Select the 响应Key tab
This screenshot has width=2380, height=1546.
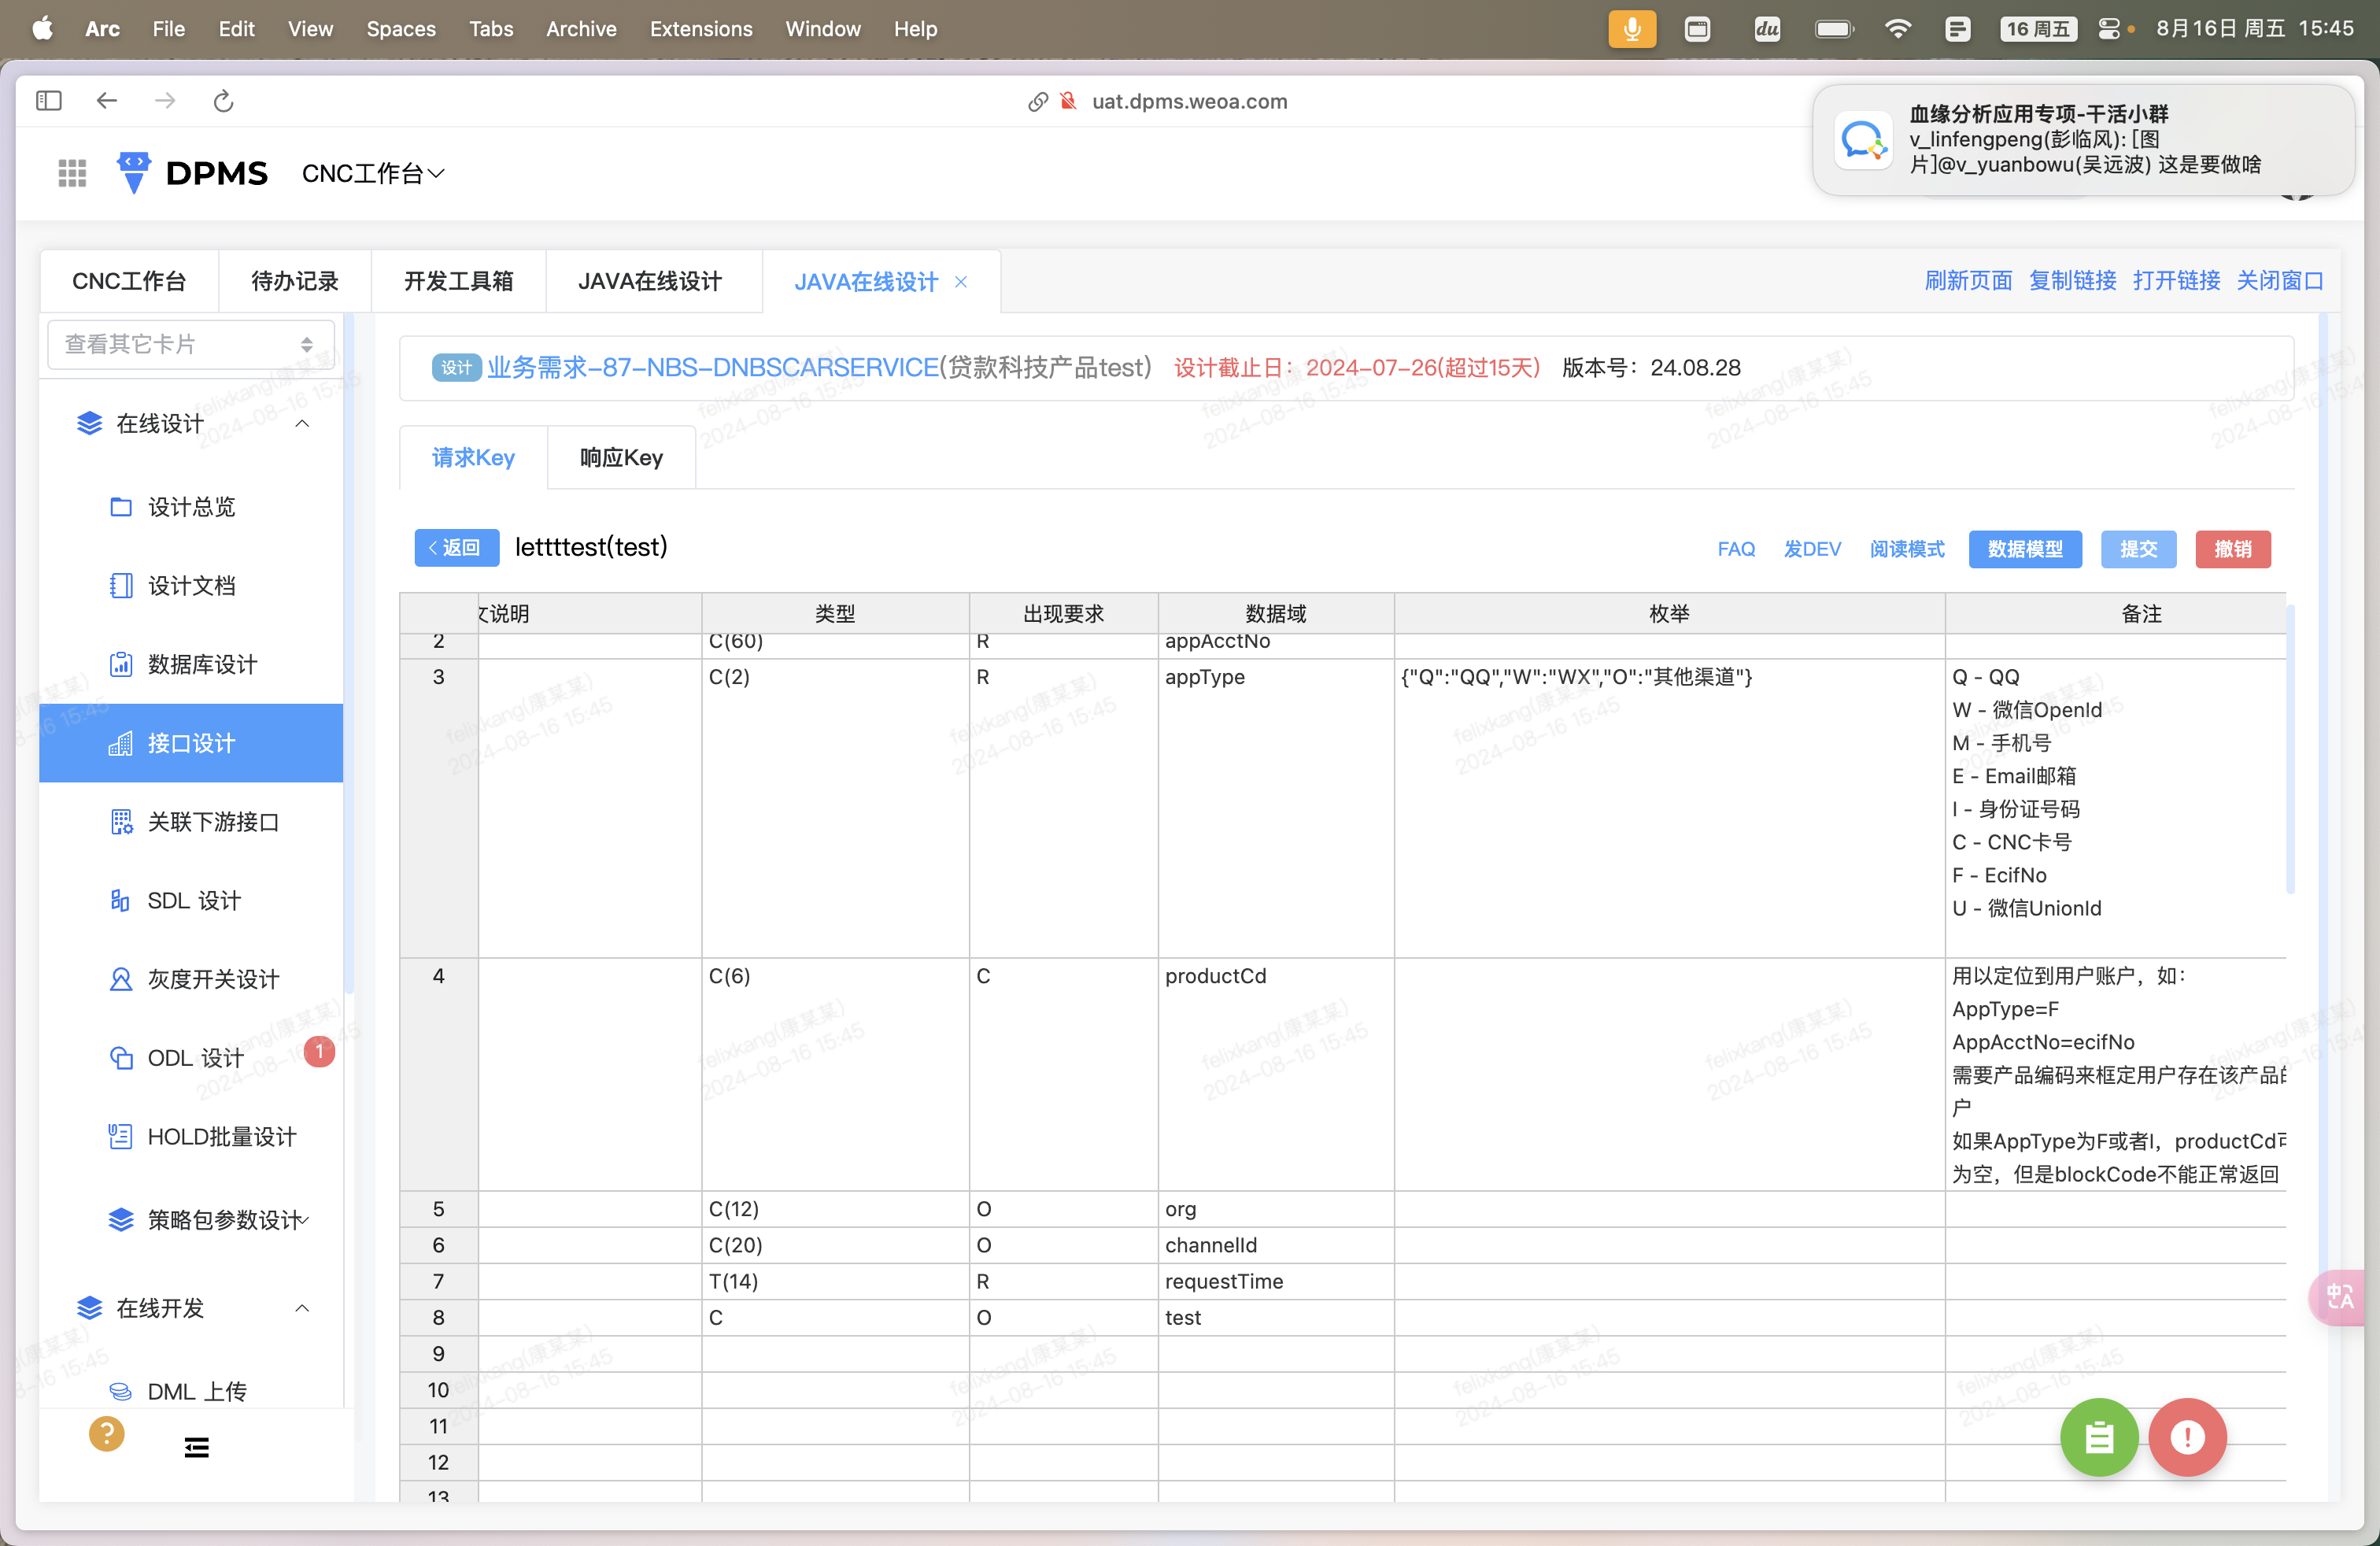pyautogui.click(x=621, y=457)
